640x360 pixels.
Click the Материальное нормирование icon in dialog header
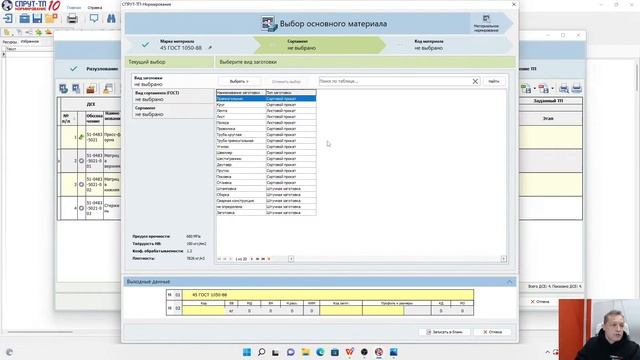486,23
